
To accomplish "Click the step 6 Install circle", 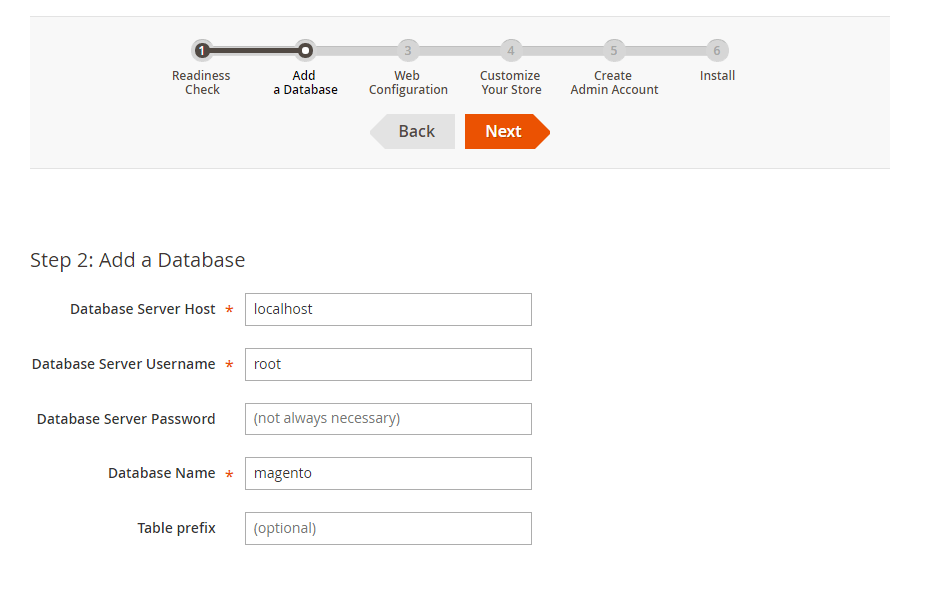I will [x=717, y=50].
